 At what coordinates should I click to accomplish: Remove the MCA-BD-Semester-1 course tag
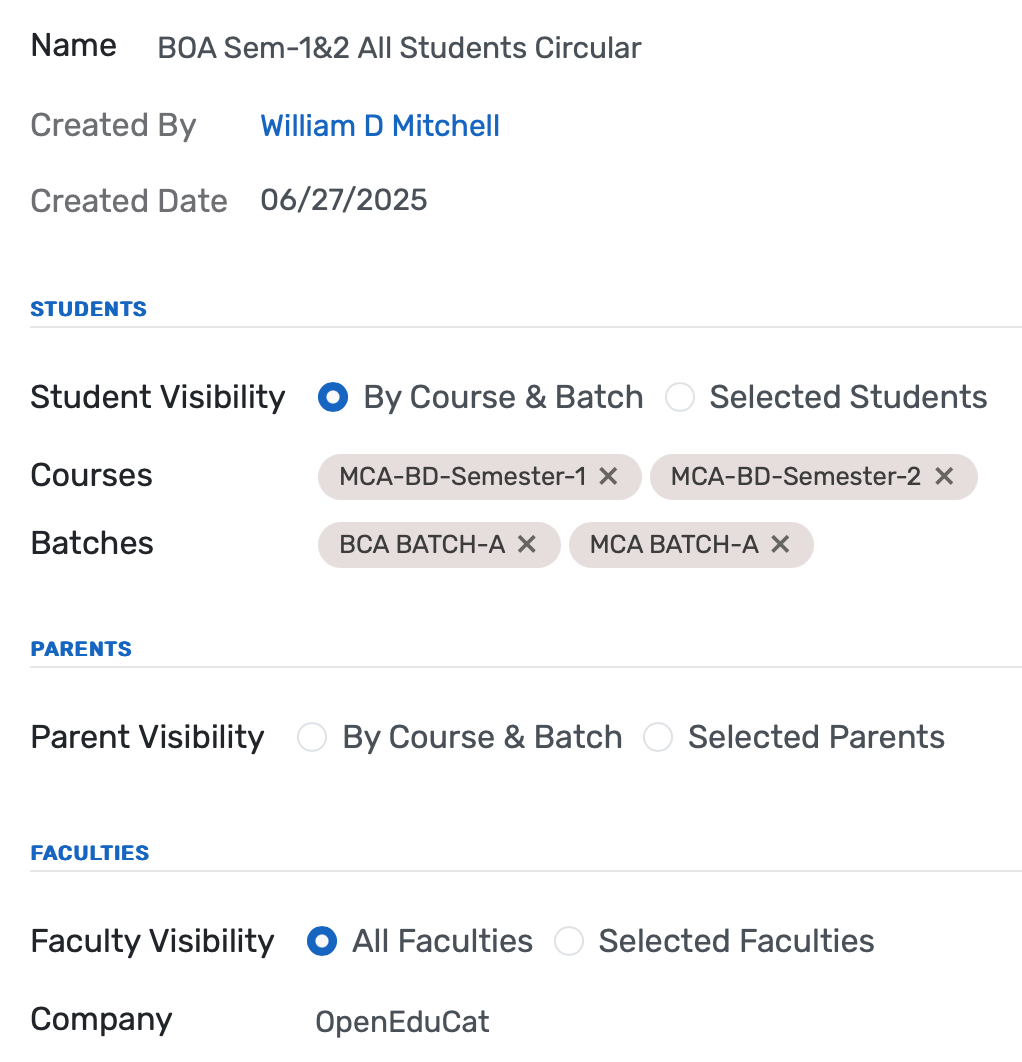[x=608, y=477]
